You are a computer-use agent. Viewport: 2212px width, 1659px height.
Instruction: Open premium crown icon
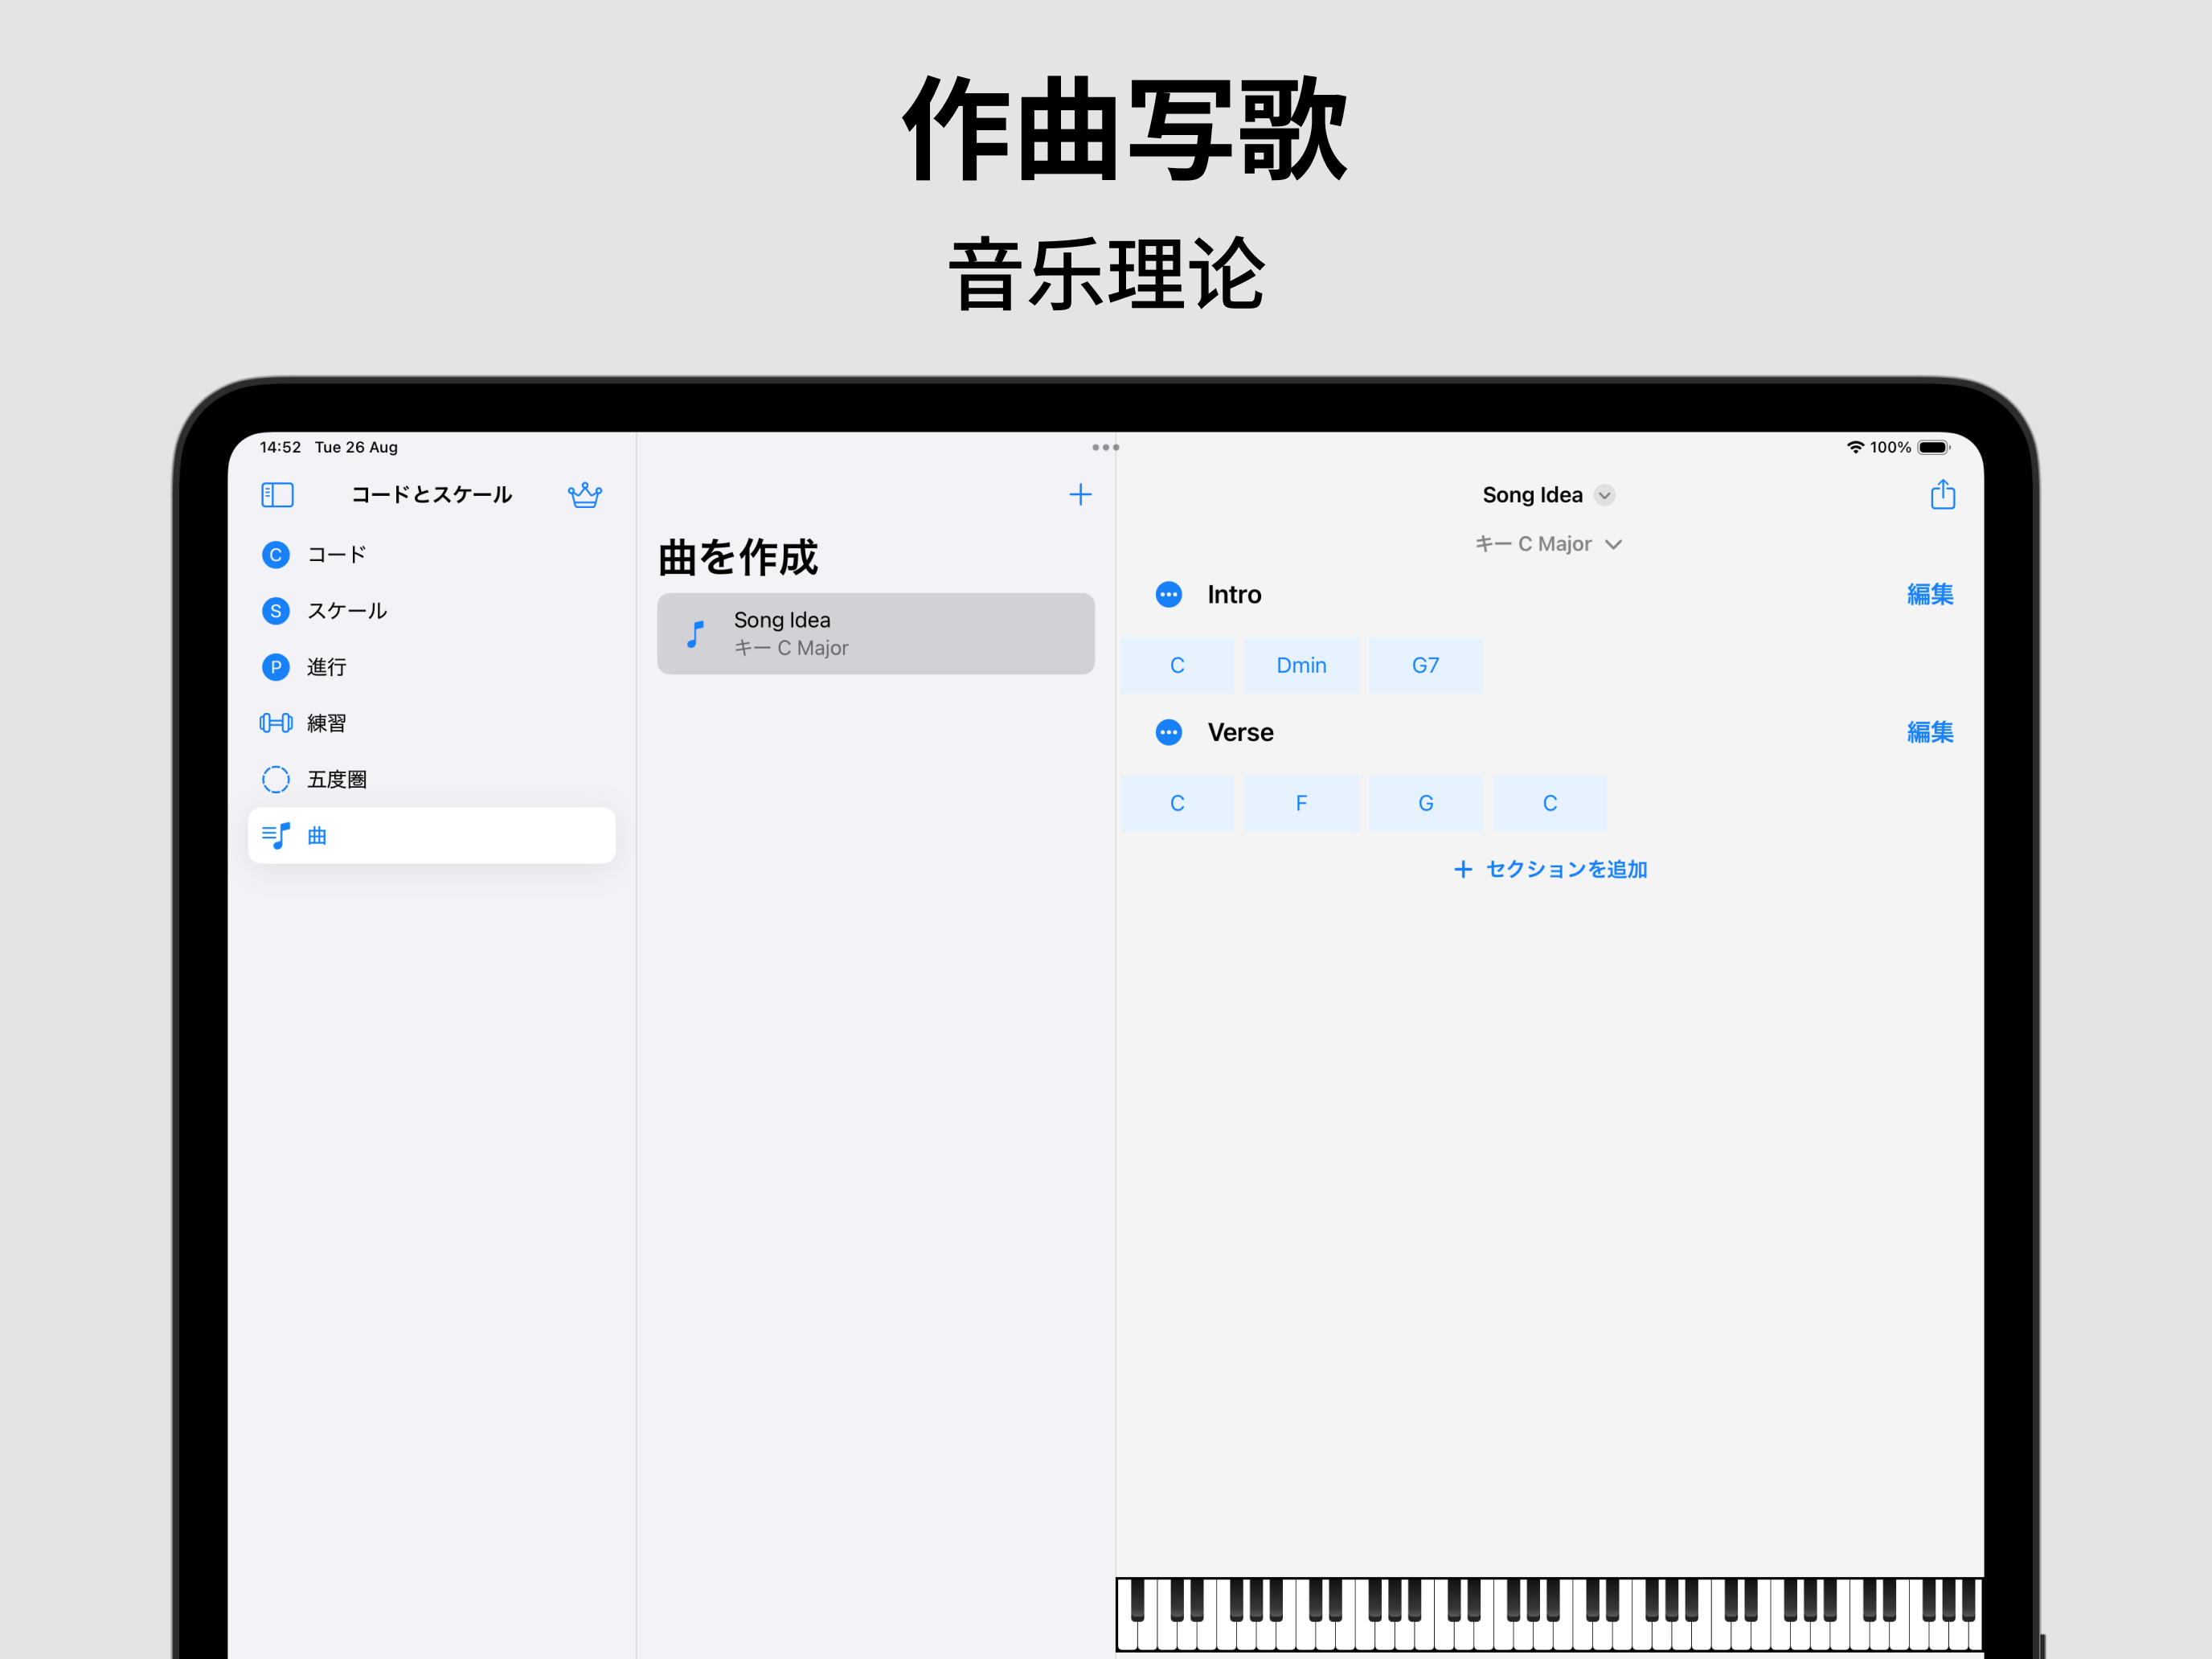585,495
